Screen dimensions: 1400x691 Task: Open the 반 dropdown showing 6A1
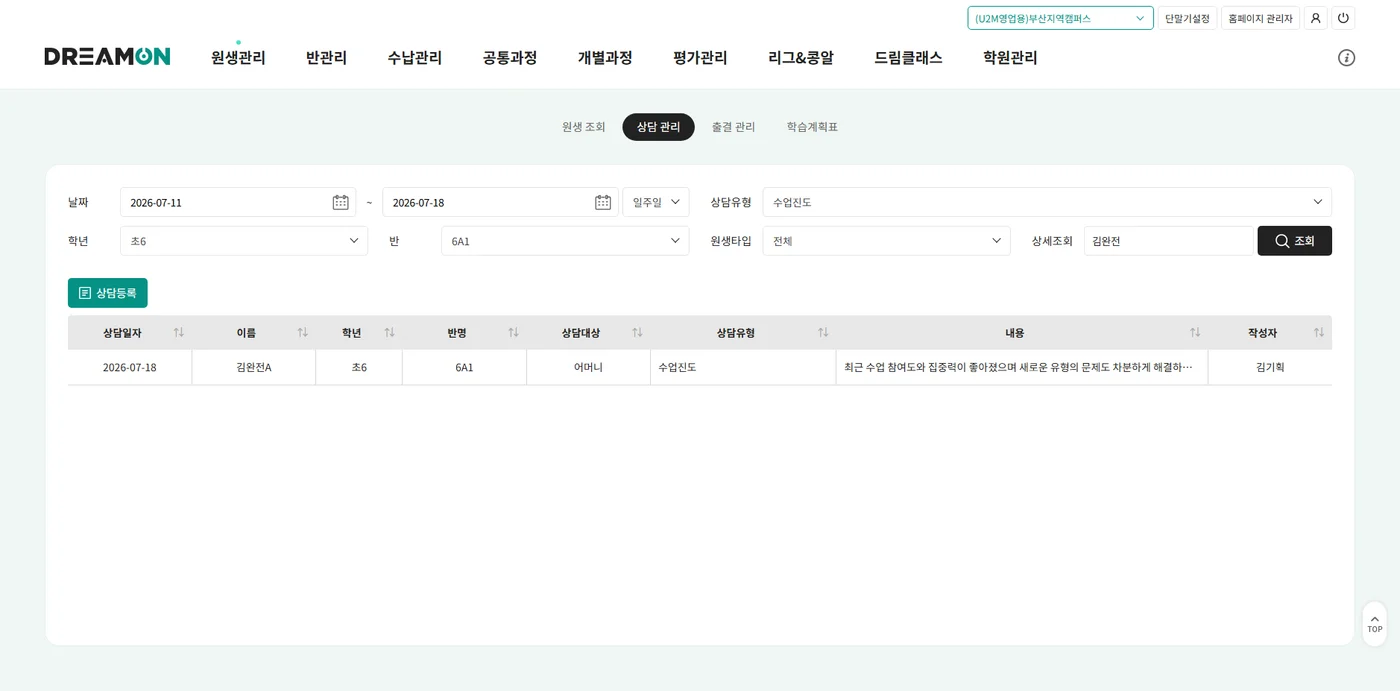point(565,241)
